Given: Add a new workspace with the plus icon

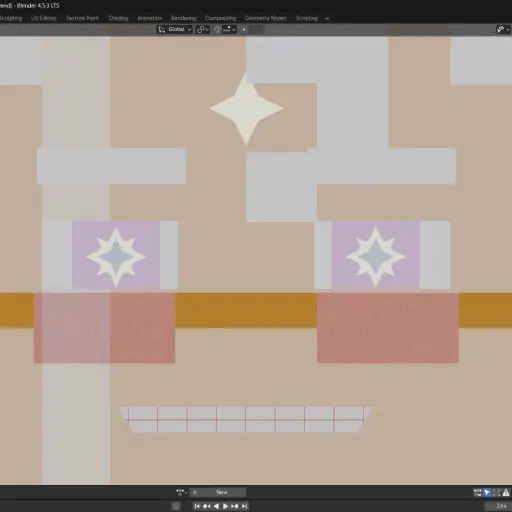Looking at the screenshot, I should [327, 18].
